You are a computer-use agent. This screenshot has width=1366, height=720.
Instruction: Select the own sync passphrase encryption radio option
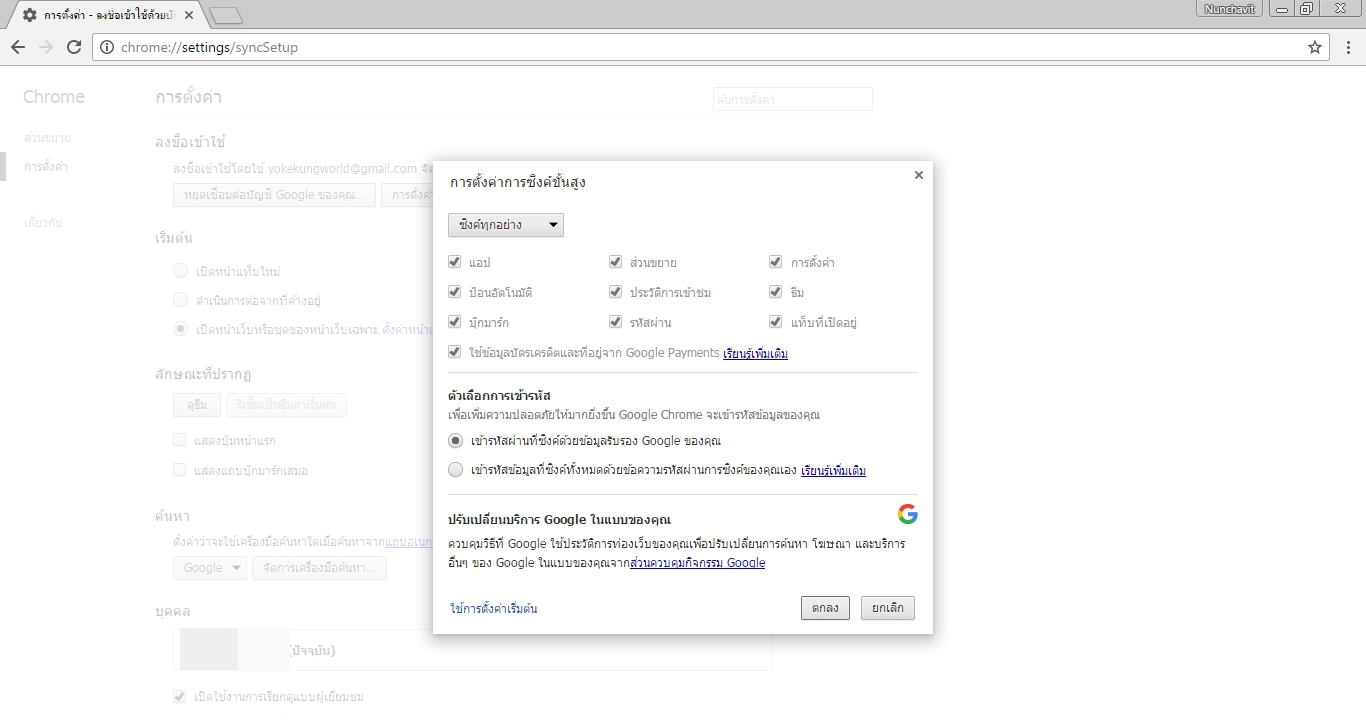coord(456,470)
